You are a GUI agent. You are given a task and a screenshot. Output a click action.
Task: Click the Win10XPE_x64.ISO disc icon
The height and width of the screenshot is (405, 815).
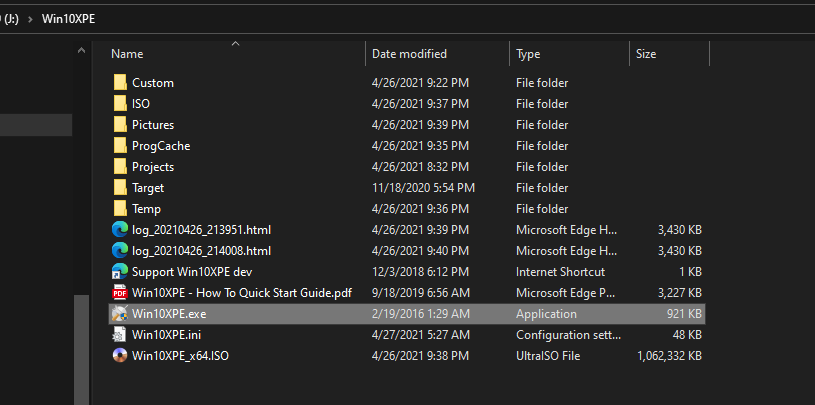[120, 356]
